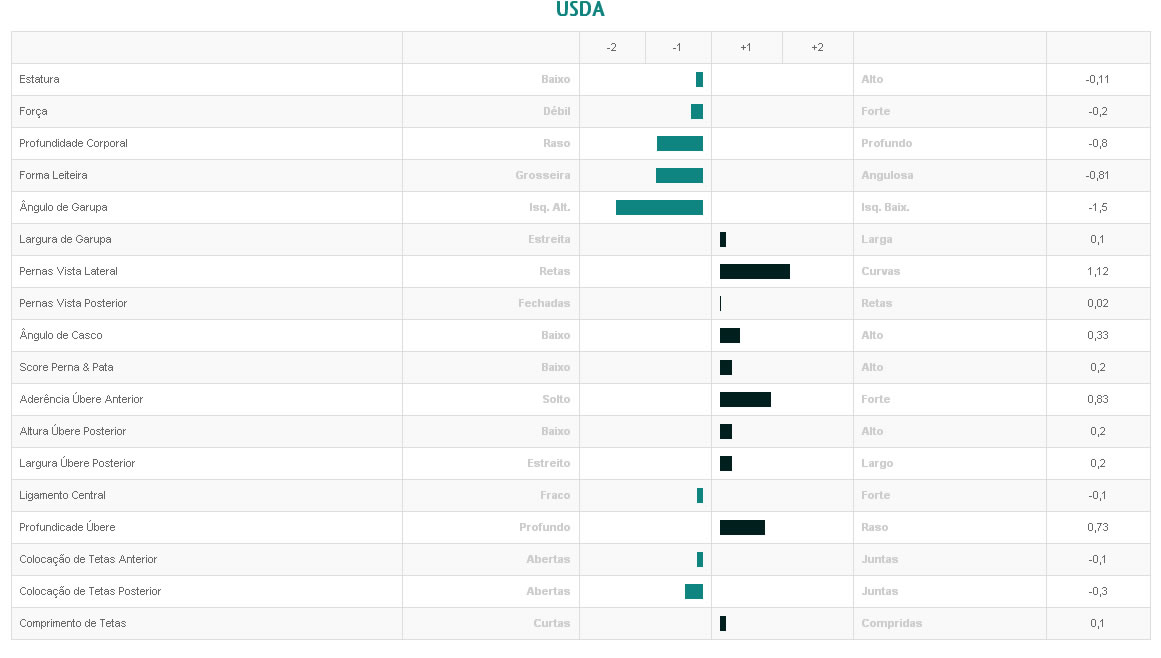Click the Profundidade Corporal teal bar
The height and width of the screenshot is (658, 1161).
[679, 143]
